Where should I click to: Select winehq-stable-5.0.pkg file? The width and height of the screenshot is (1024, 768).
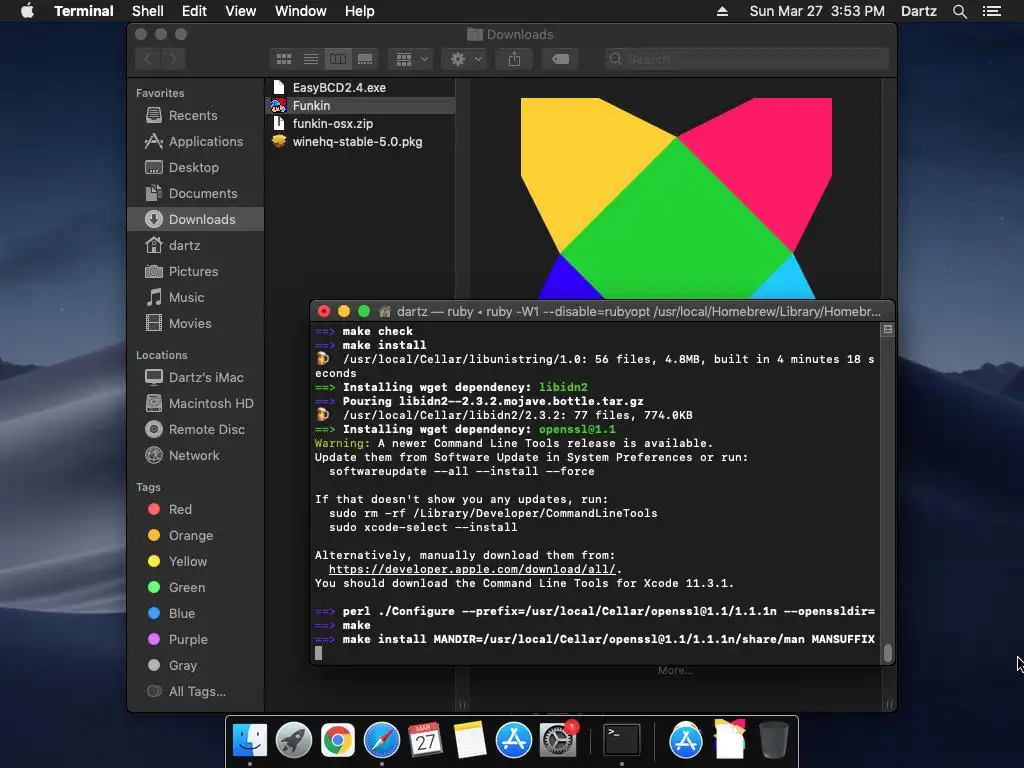click(360, 142)
